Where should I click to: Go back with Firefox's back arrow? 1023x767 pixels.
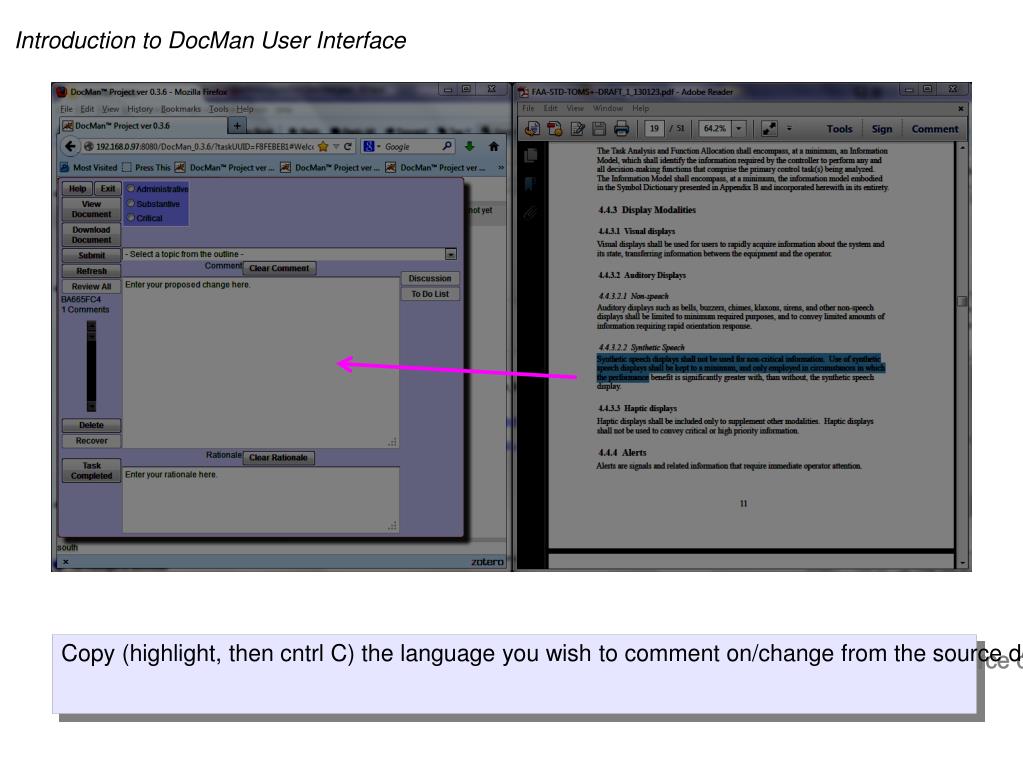tap(70, 147)
